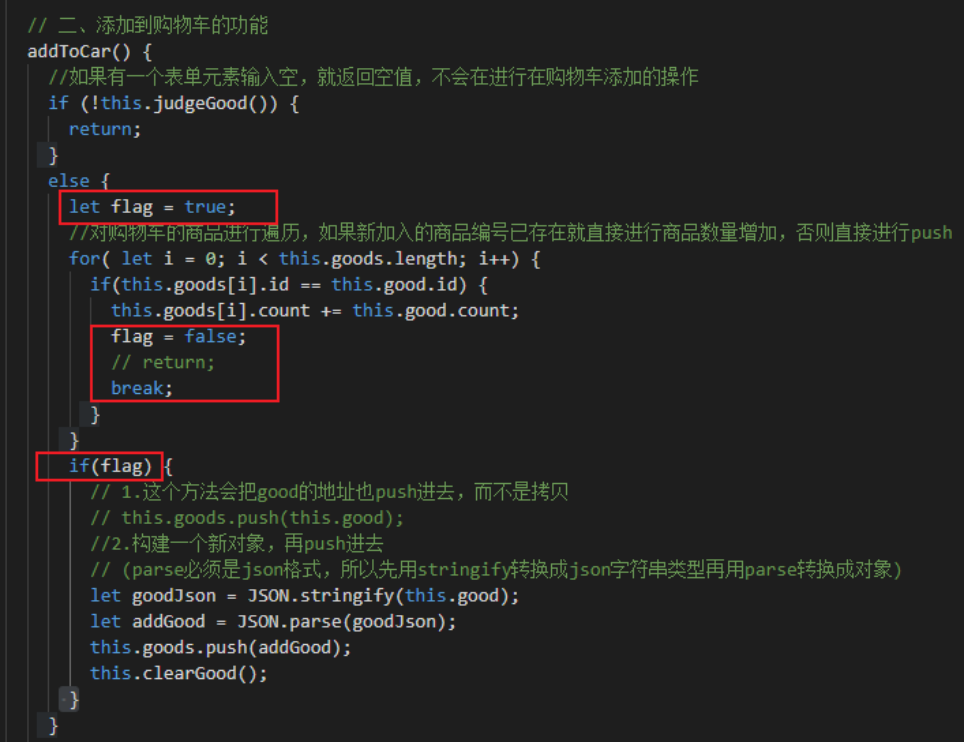Click the top comment about 添加到购物车的功能
Image resolution: width=964 pixels, height=742 pixels.
tap(148, 25)
